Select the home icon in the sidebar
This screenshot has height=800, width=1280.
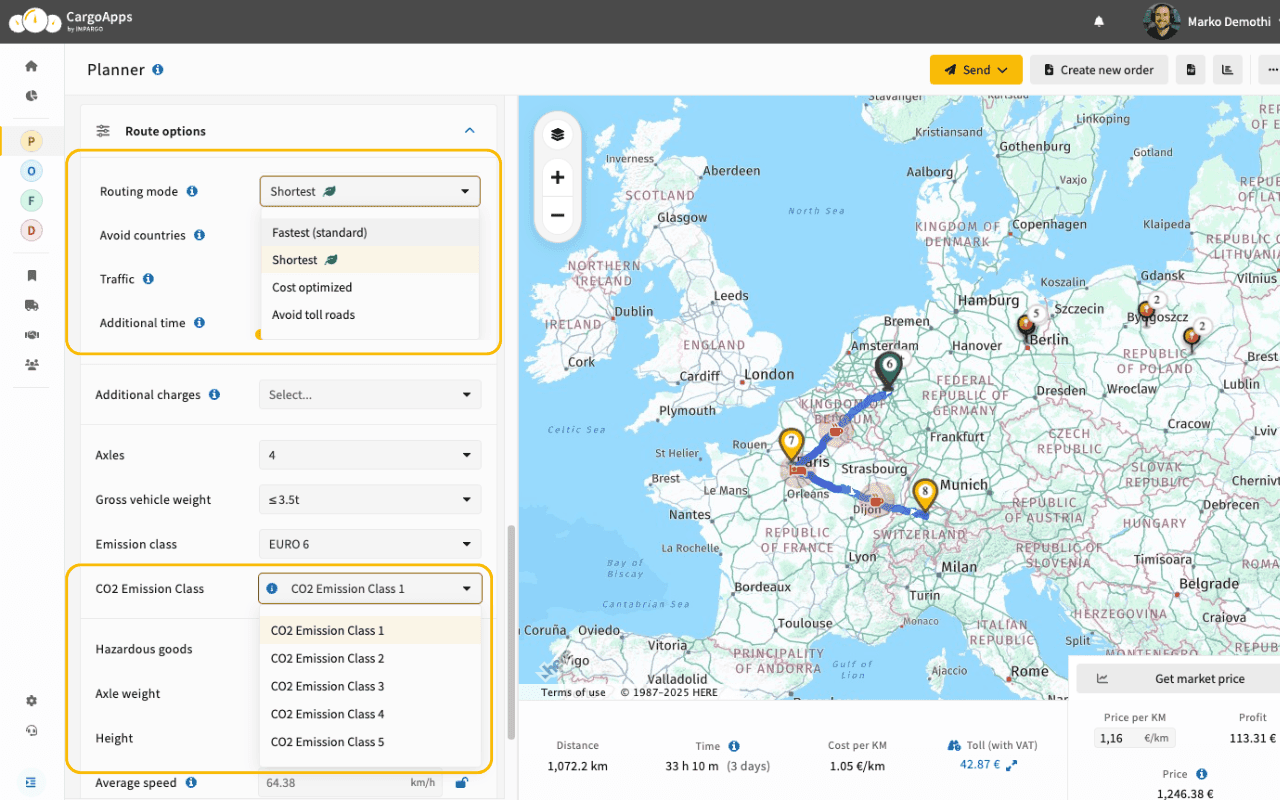coord(30,65)
